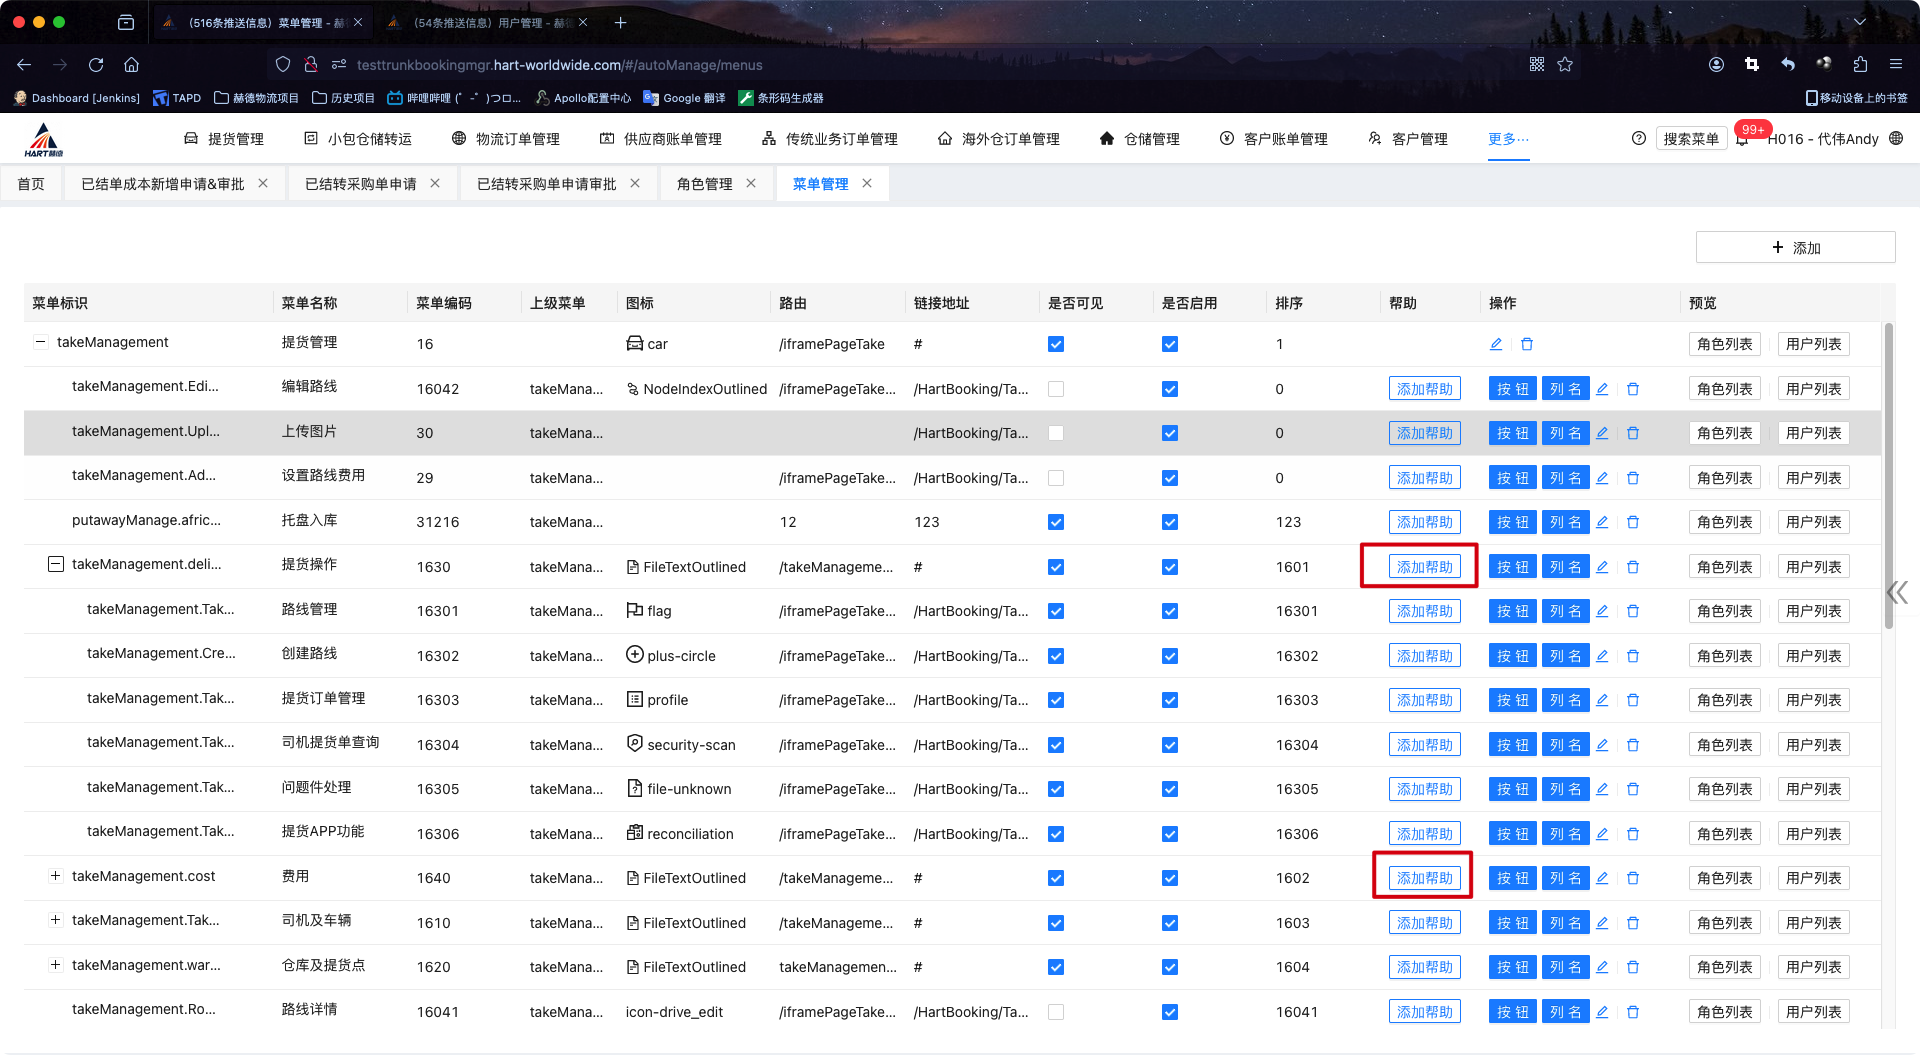Click the 搜索菜单 search field

(x=1691, y=139)
